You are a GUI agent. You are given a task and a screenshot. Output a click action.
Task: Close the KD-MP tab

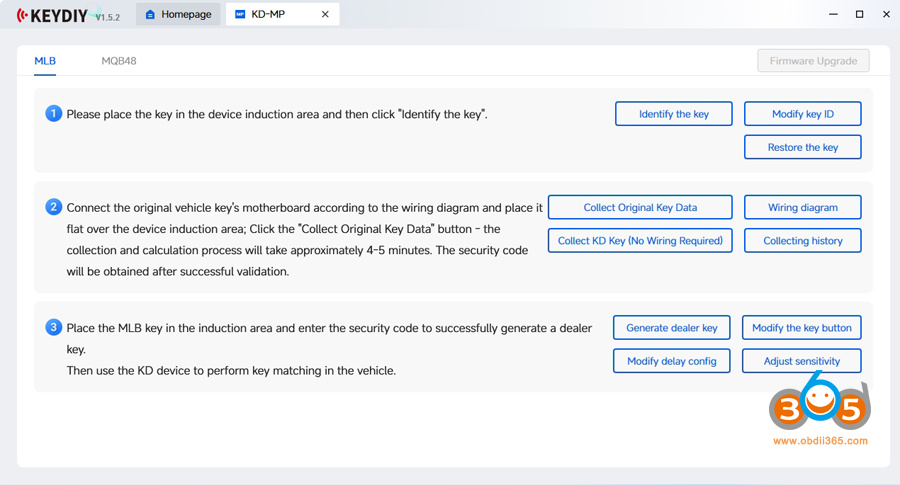[x=325, y=15]
